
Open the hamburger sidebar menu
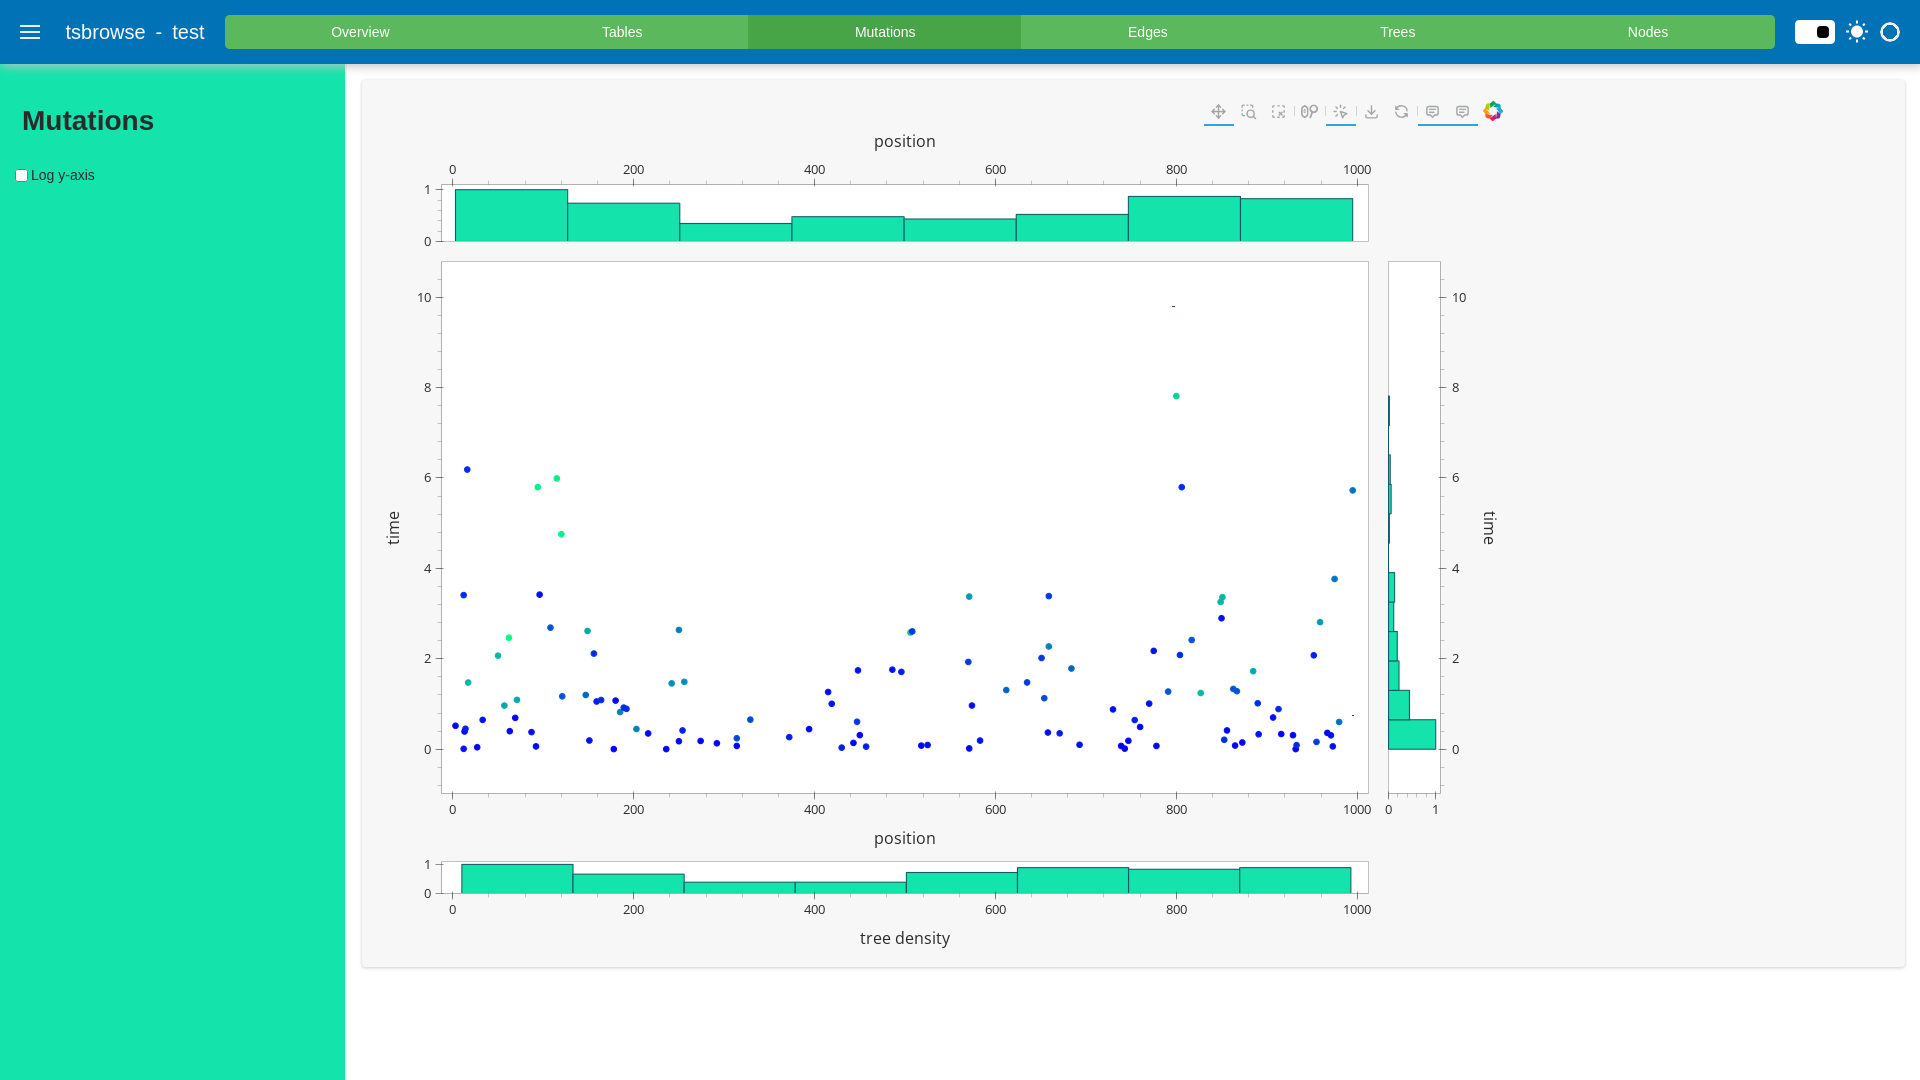tap(30, 32)
